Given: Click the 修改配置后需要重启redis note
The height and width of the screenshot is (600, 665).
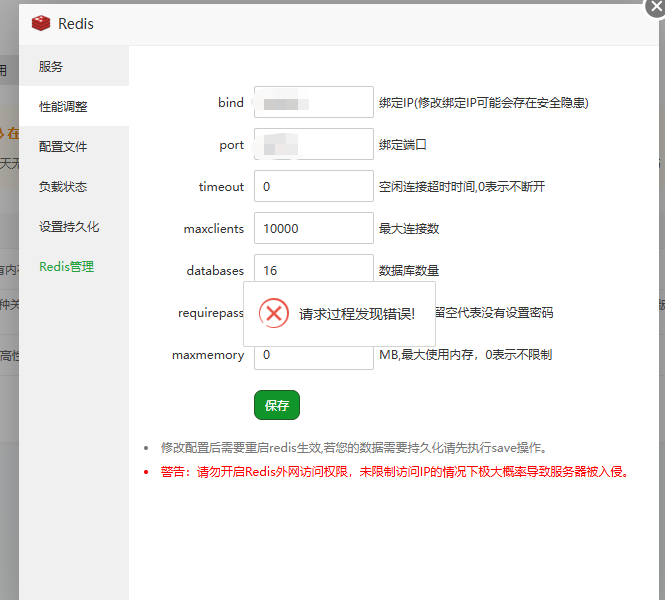Looking at the screenshot, I should click(355, 448).
